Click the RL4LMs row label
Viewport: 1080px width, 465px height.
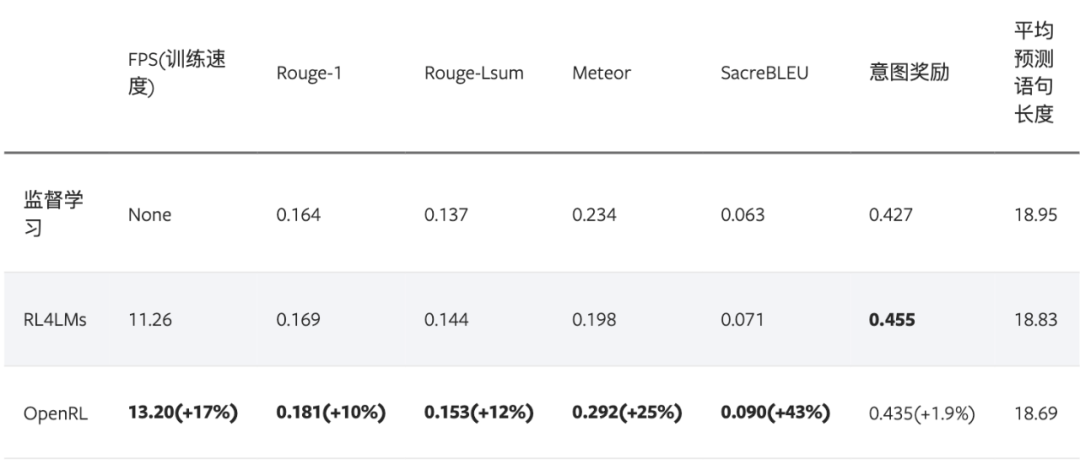coord(55,320)
